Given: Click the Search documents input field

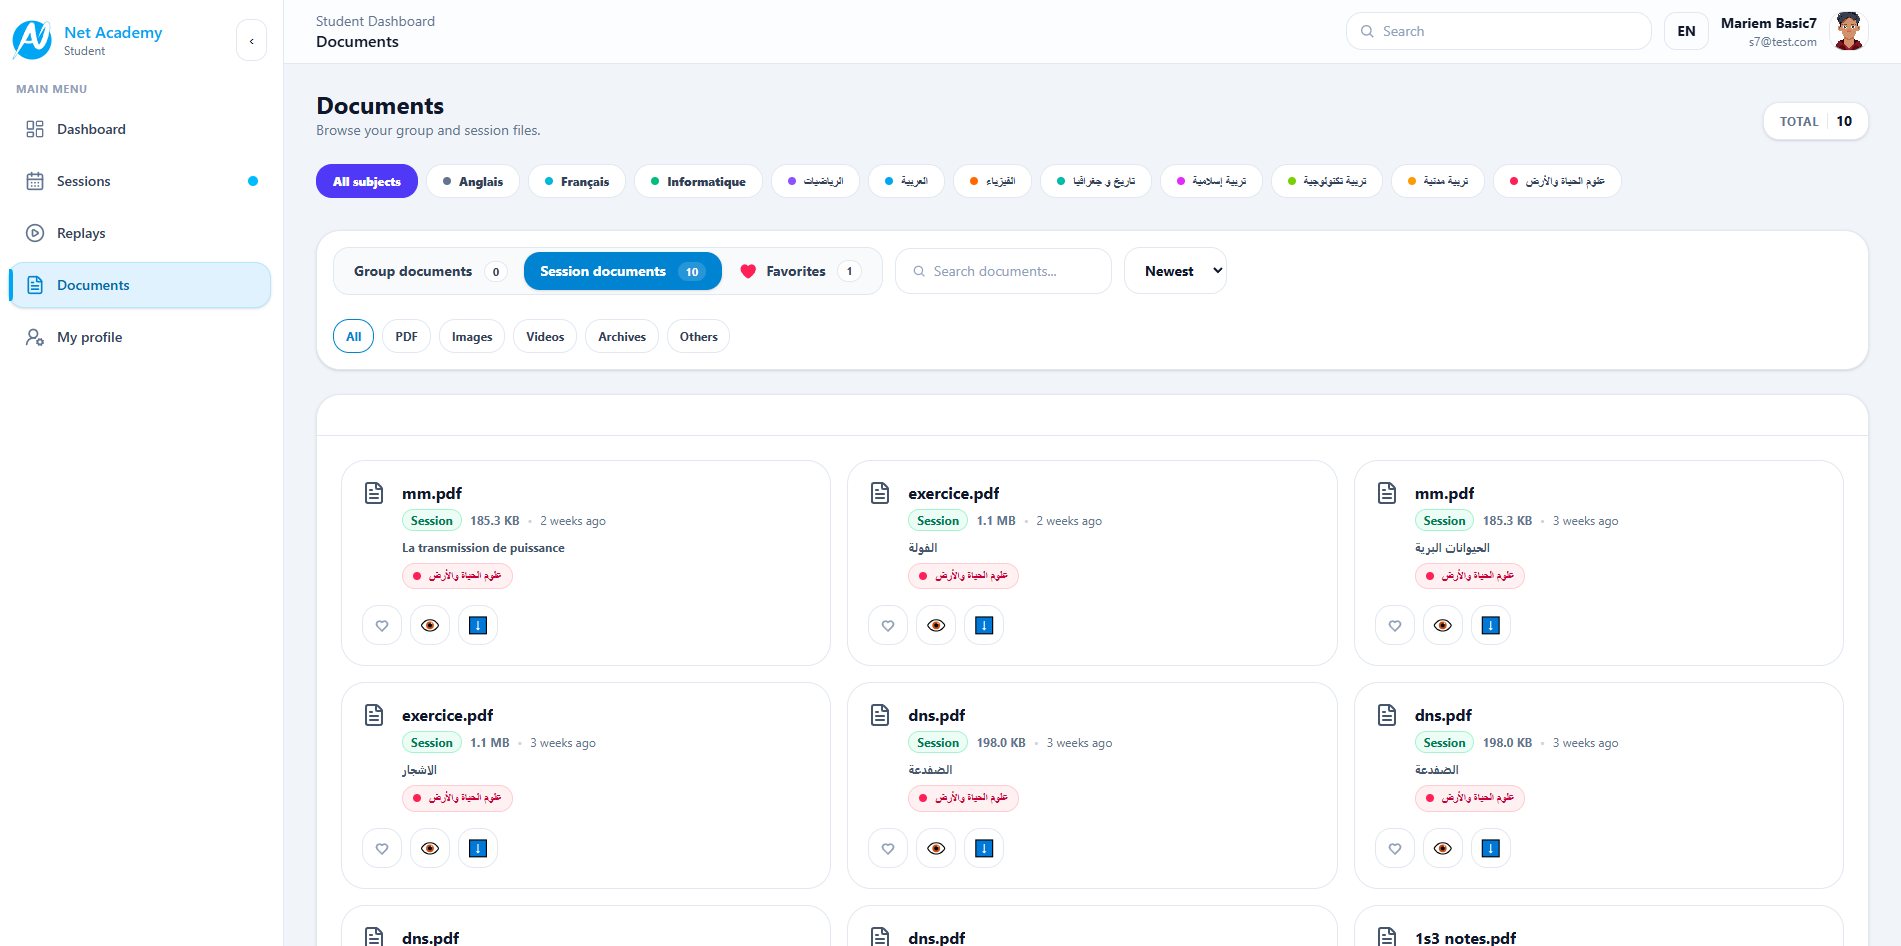Looking at the screenshot, I should tap(1003, 271).
